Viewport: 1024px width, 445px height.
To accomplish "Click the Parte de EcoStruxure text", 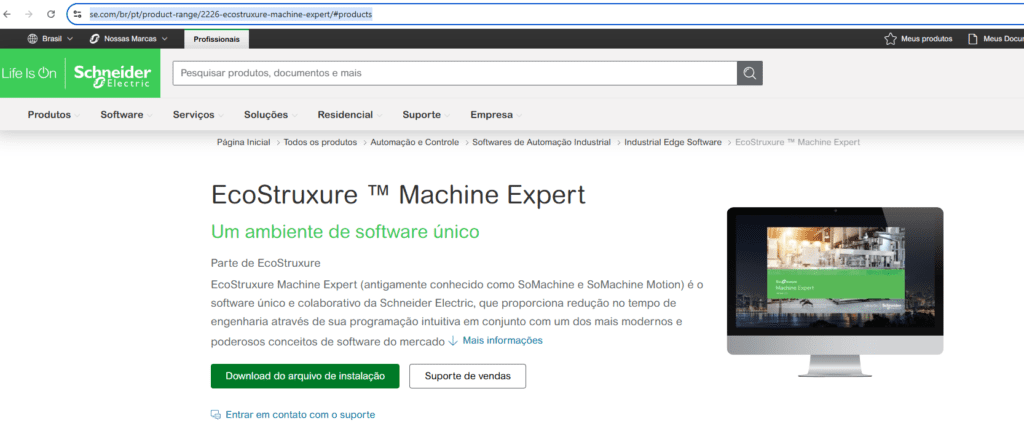I will coord(266,263).
